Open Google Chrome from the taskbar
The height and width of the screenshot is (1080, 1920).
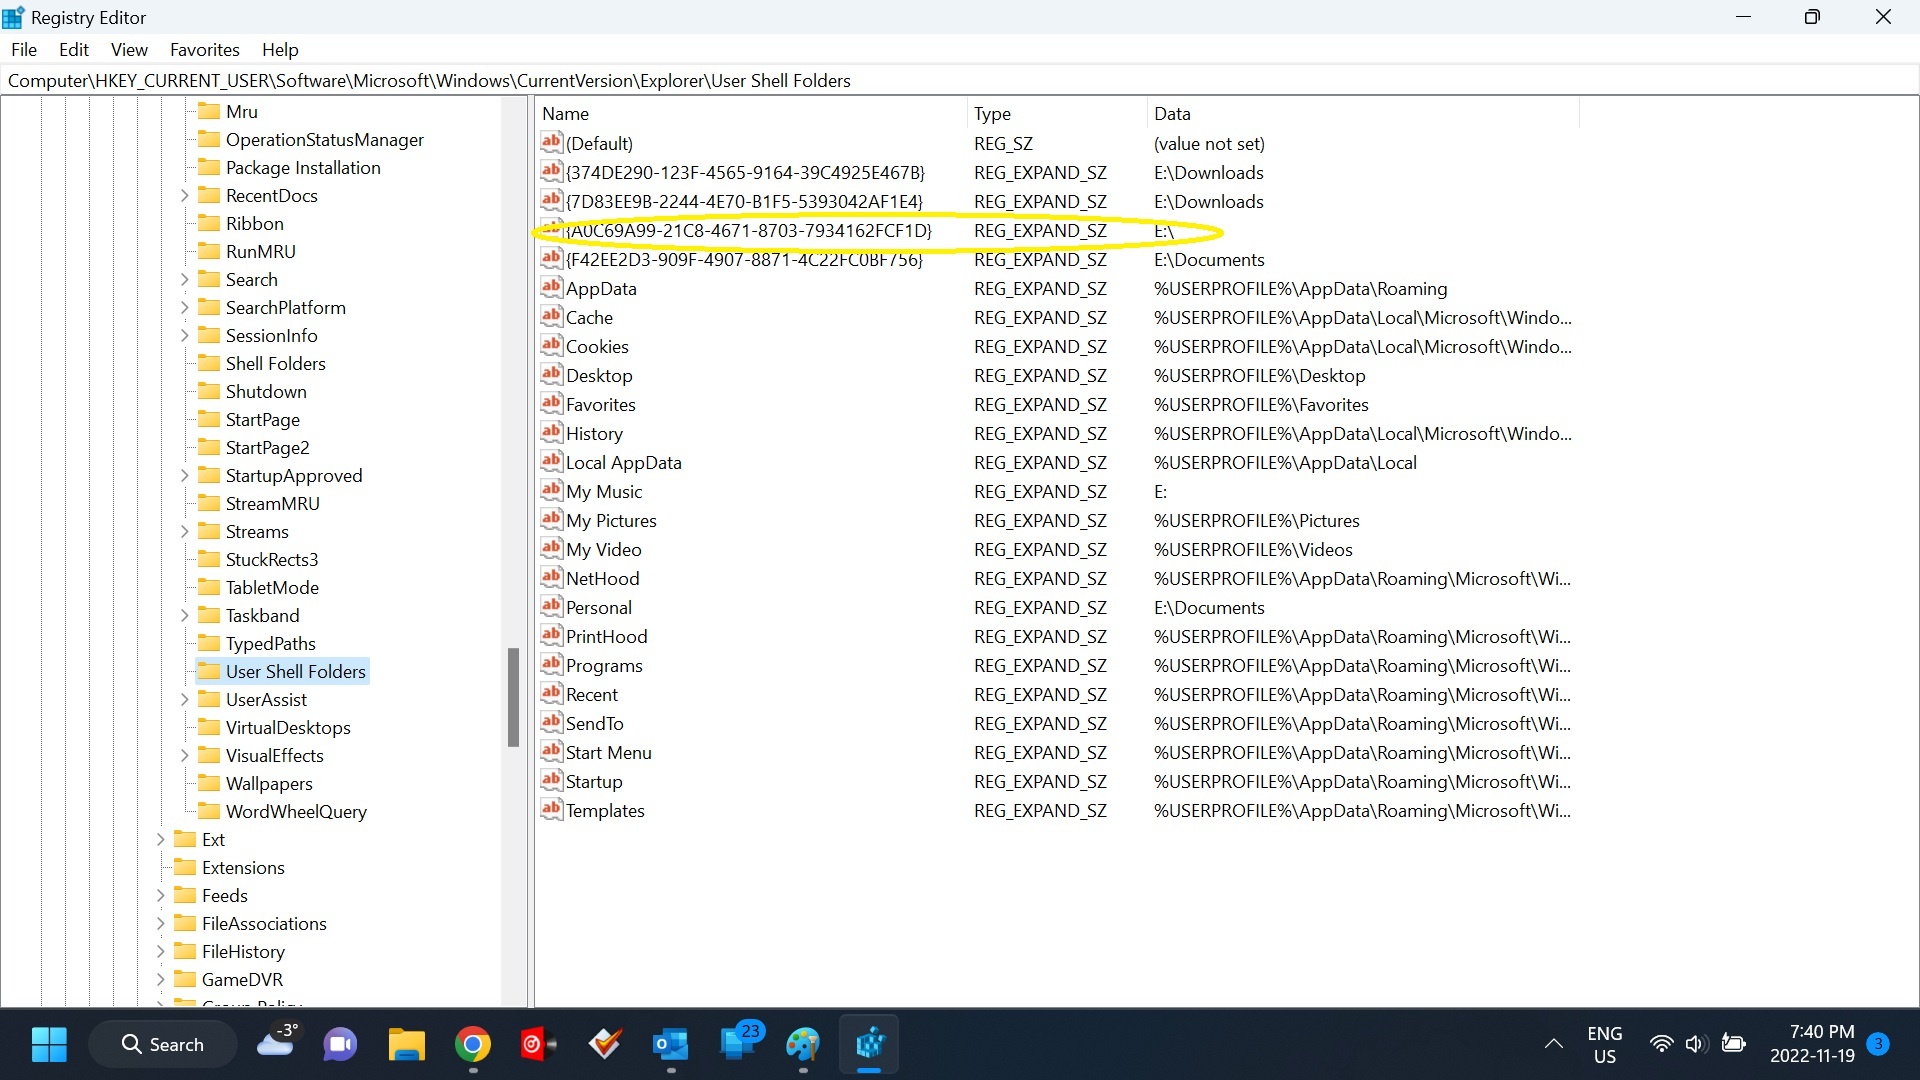tap(473, 1045)
